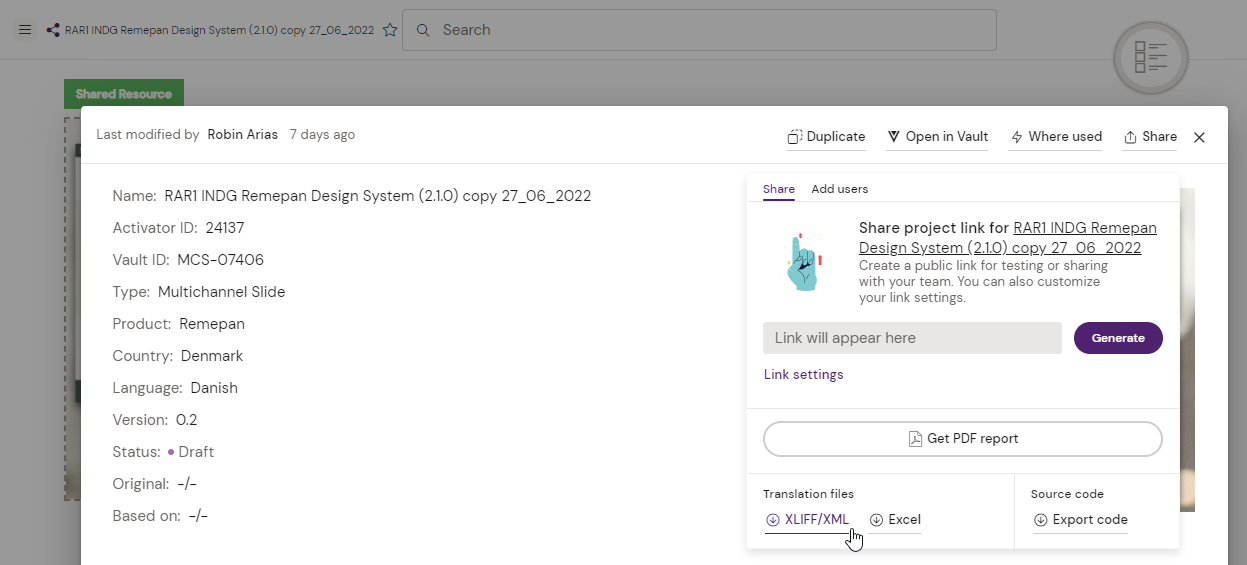Click the Share button in header

1150,137
